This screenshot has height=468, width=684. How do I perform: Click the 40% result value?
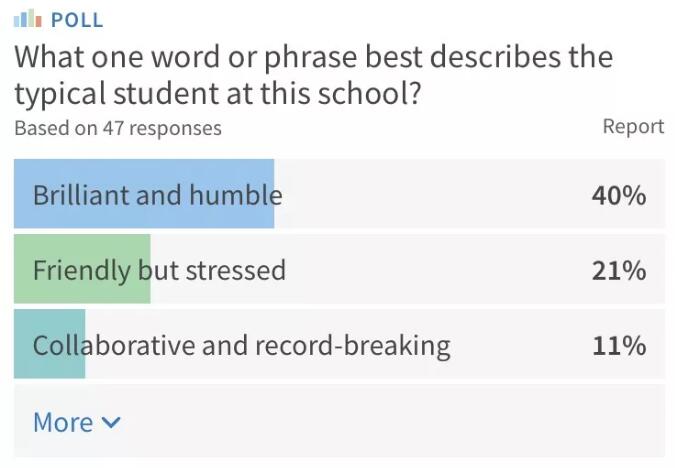[618, 195]
